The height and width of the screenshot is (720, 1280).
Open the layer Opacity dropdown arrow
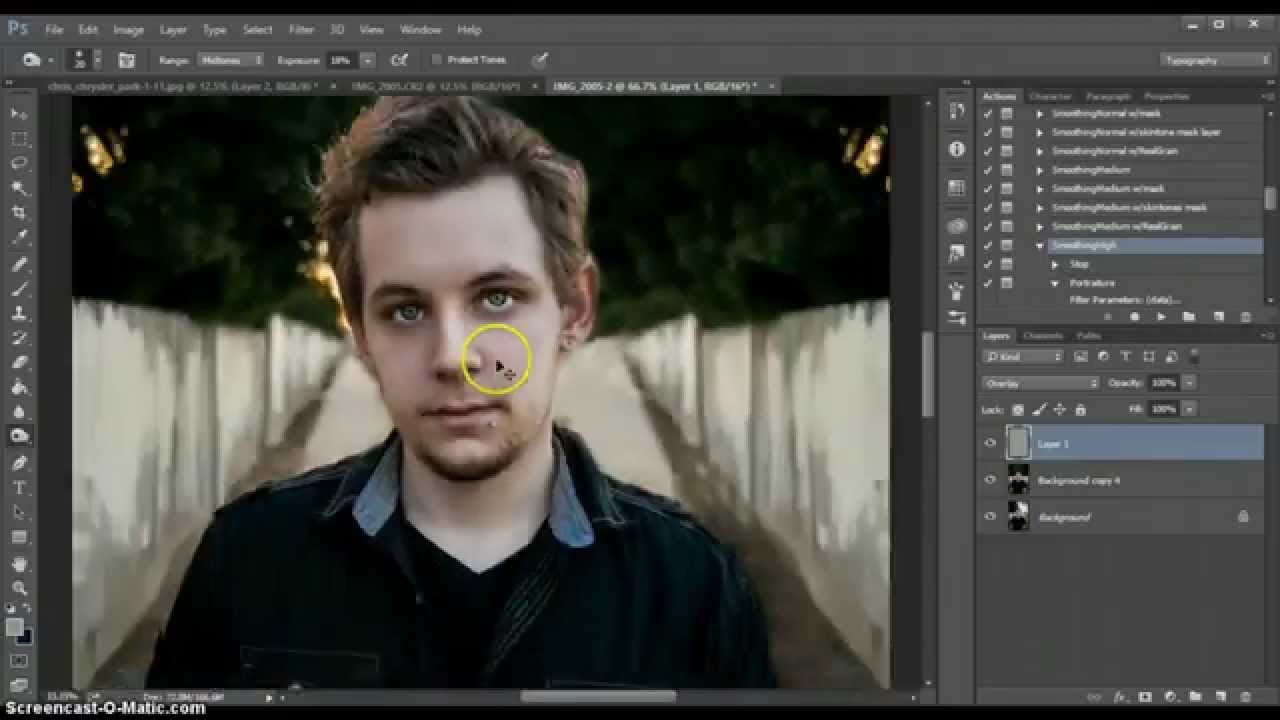1189,383
